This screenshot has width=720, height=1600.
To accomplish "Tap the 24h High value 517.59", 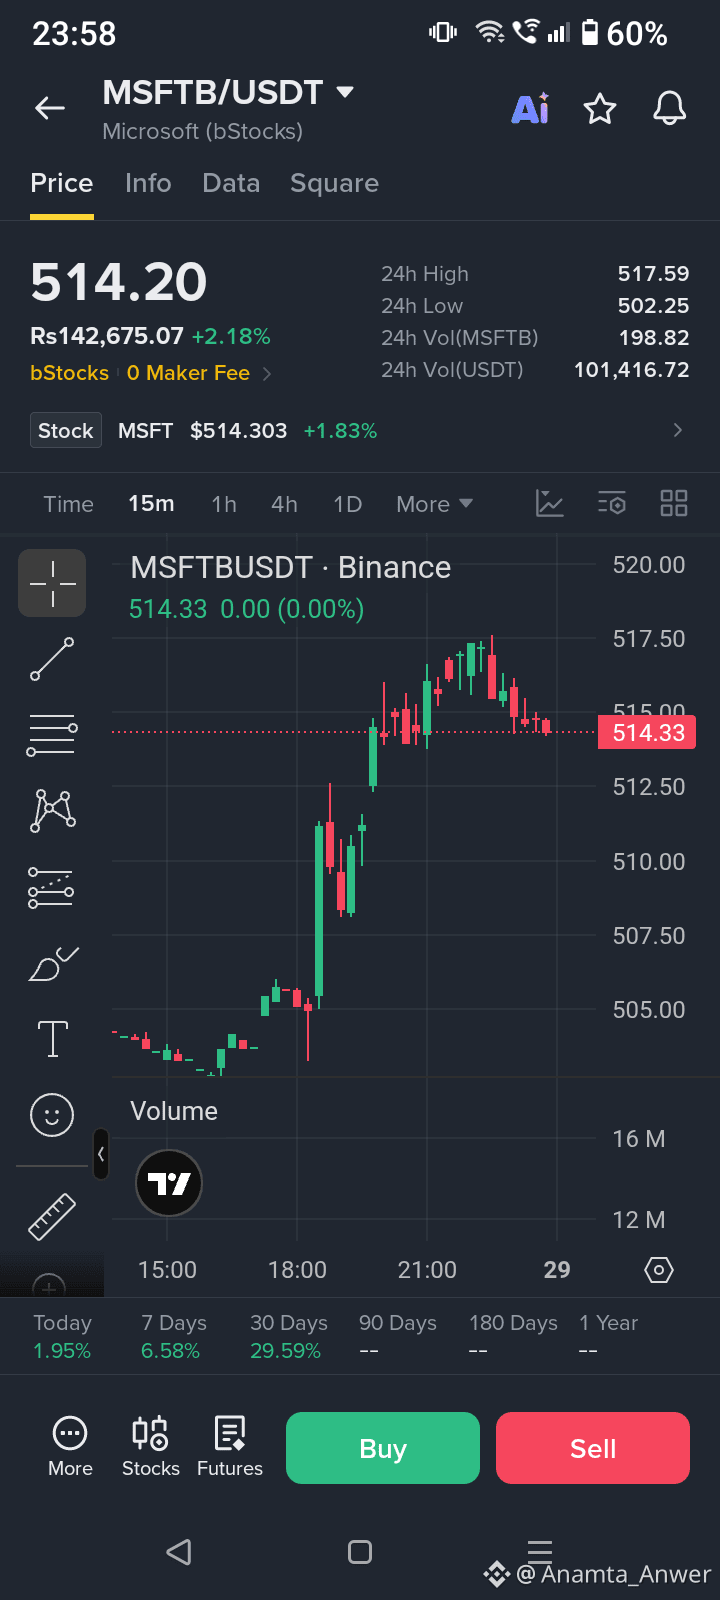I will pos(653,274).
